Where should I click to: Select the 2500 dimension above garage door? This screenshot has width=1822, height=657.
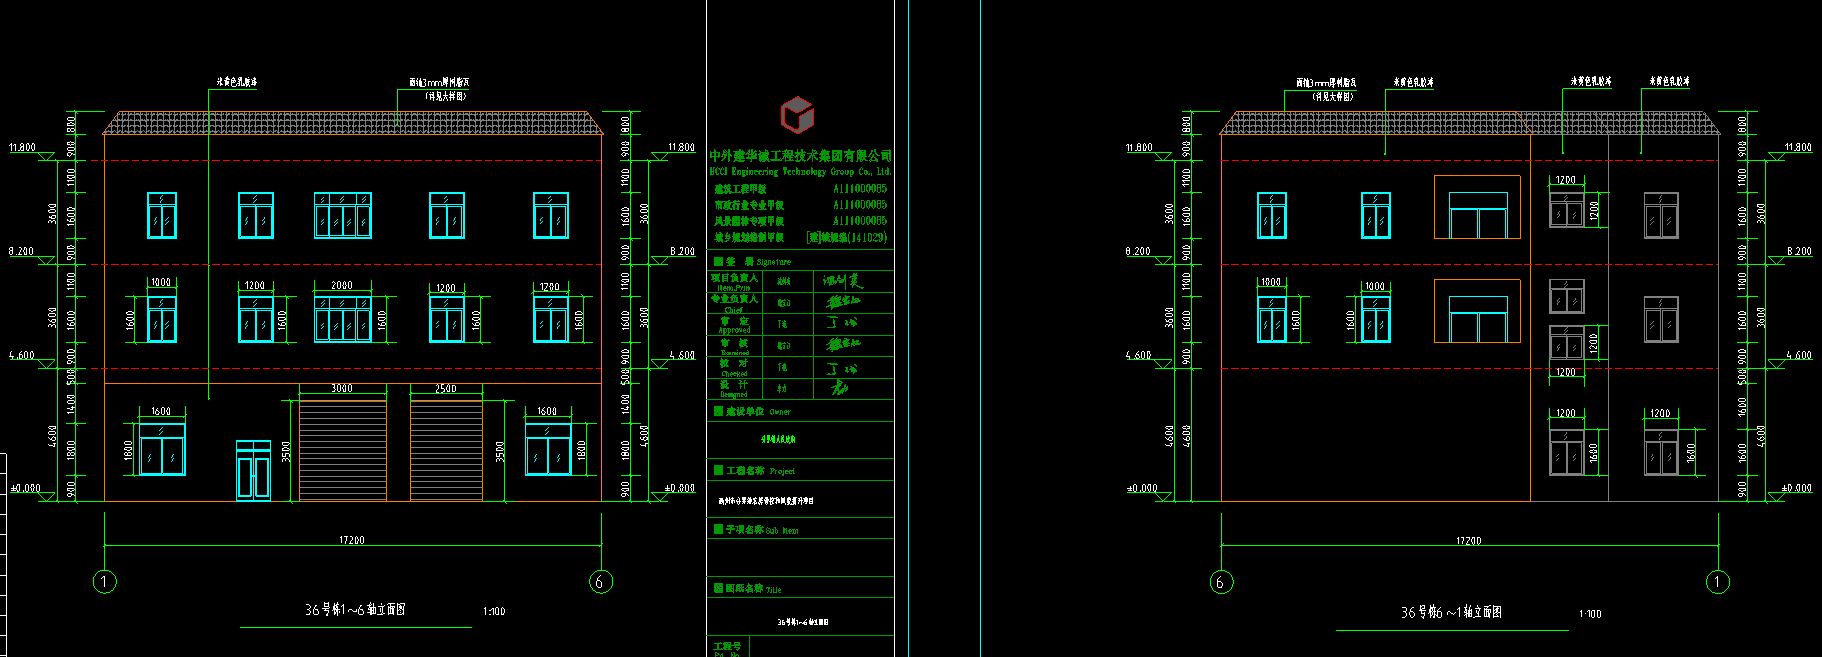pos(446,388)
